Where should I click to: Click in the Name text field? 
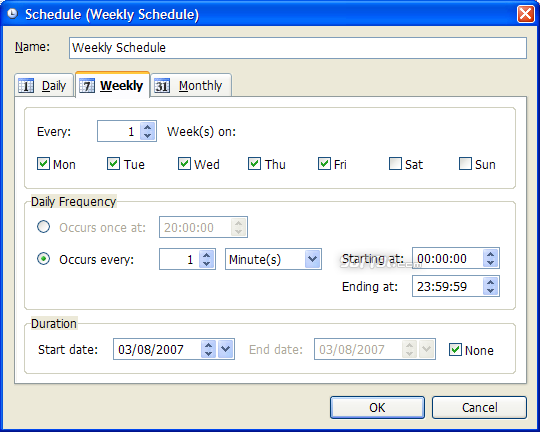(x=298, y=48)
